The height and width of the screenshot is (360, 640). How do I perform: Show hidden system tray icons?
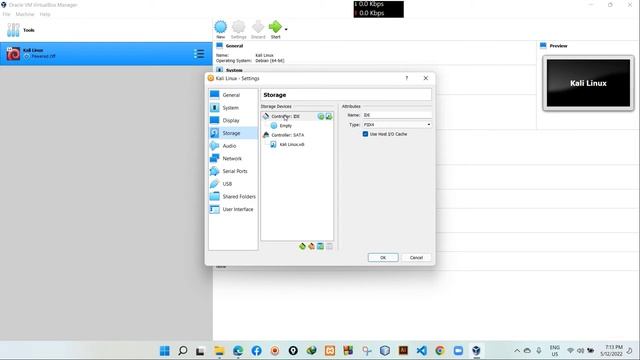517,351
